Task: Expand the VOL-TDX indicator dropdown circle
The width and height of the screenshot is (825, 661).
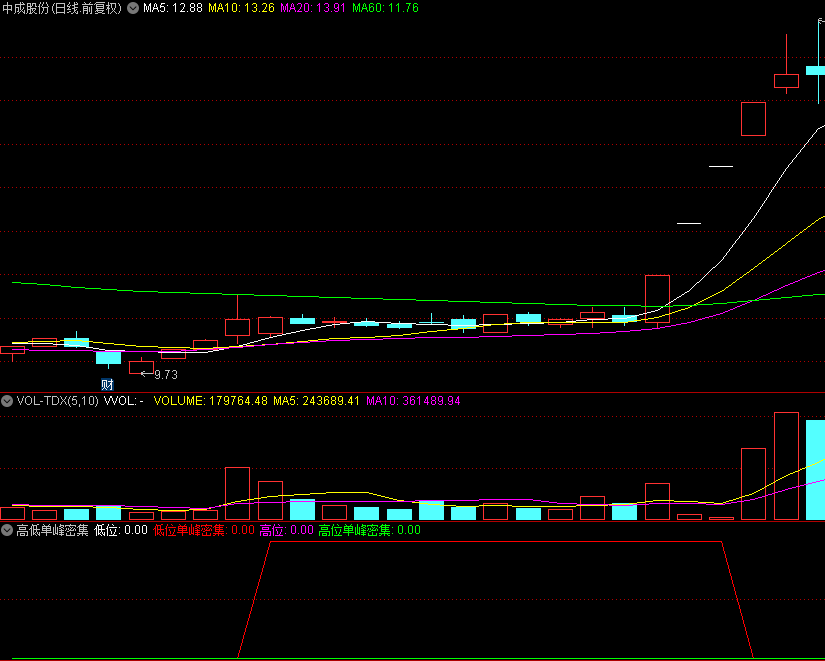Action: (x=7, y=401)
